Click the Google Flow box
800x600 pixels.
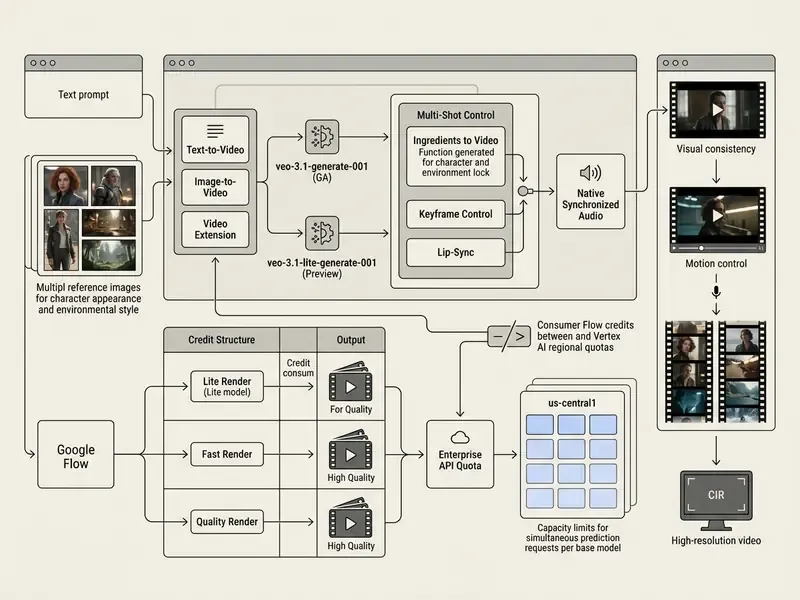point(76,455)
